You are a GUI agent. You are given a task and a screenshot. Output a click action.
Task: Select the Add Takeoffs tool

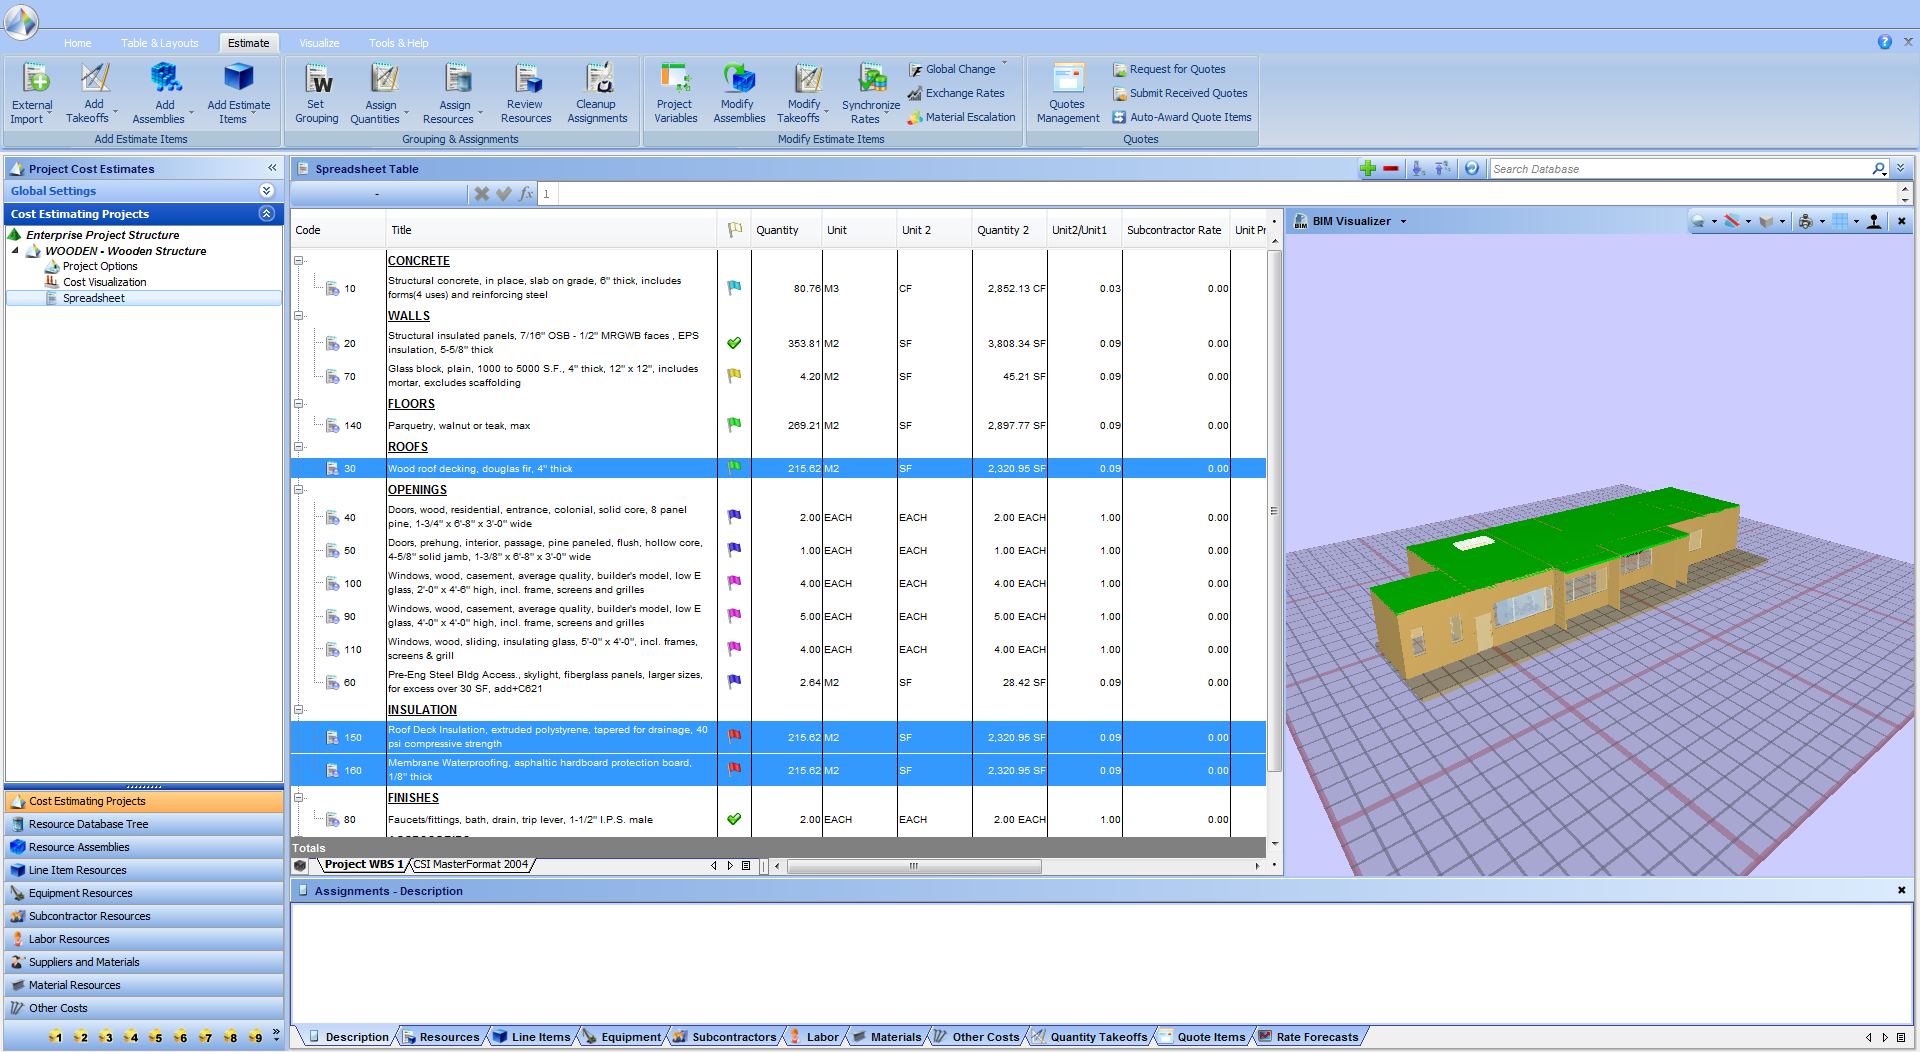[x=93, y=92]
